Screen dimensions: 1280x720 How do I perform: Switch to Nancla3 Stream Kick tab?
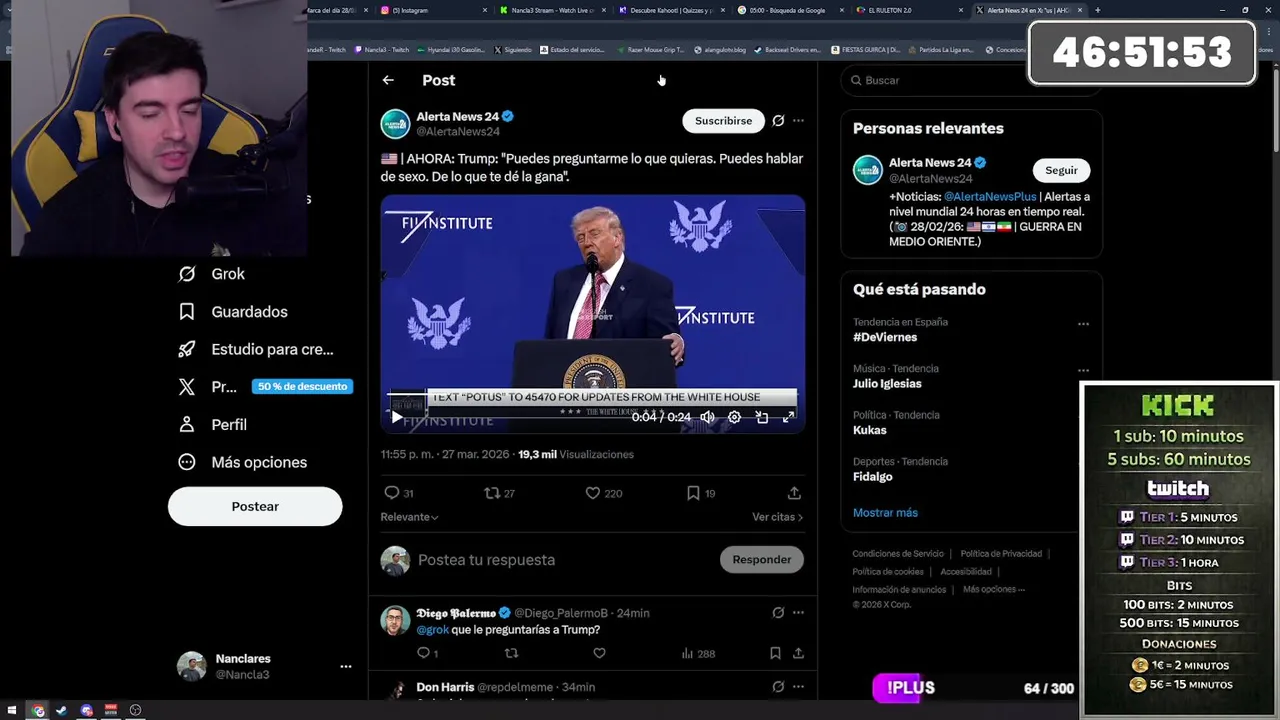550,10
